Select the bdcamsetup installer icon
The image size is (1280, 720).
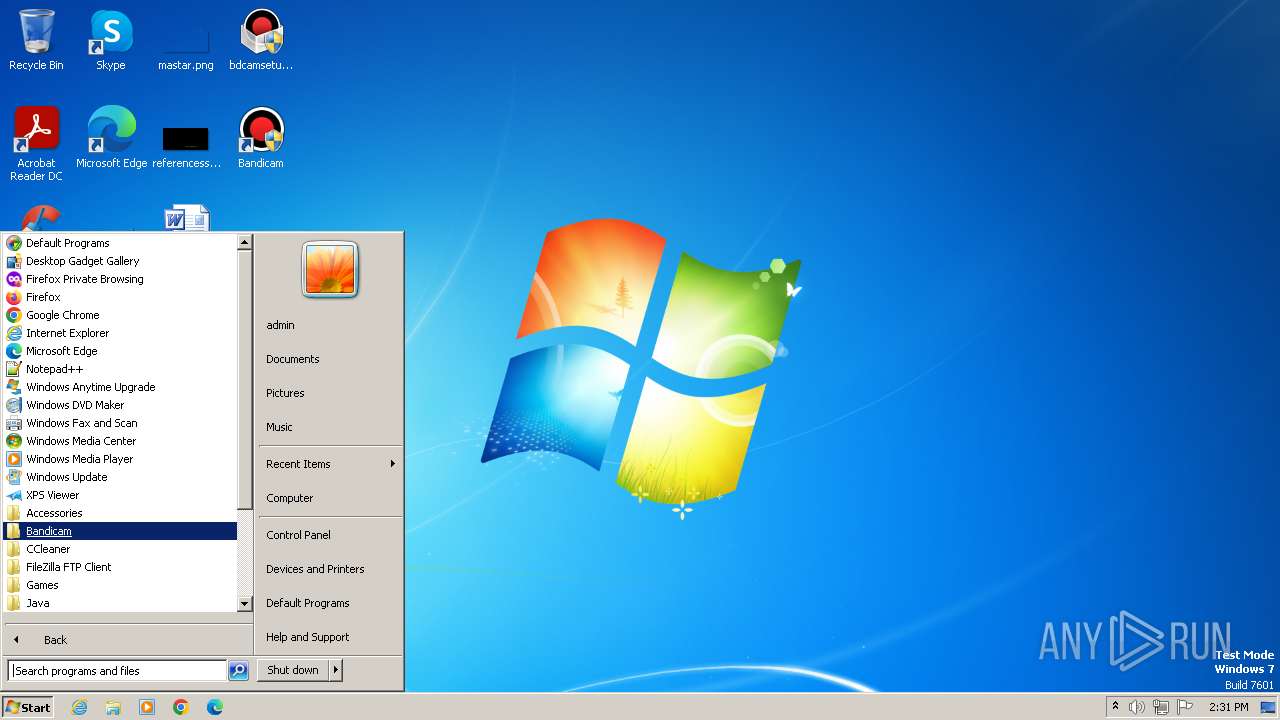coord(261,40)
